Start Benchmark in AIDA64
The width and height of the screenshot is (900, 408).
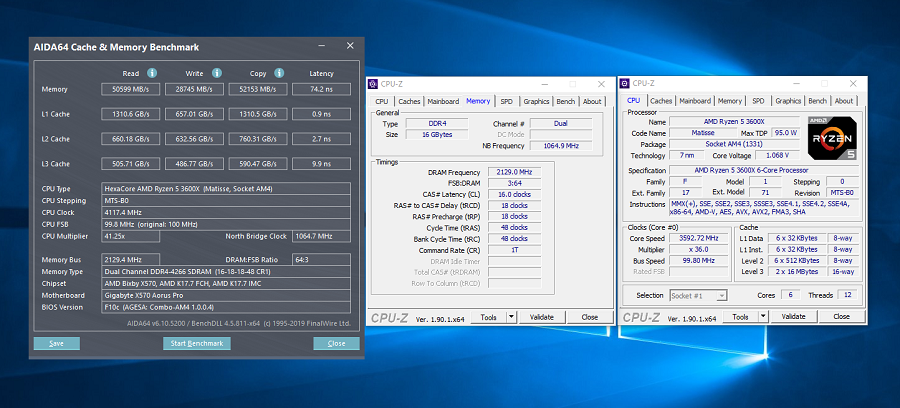(197, 343)
